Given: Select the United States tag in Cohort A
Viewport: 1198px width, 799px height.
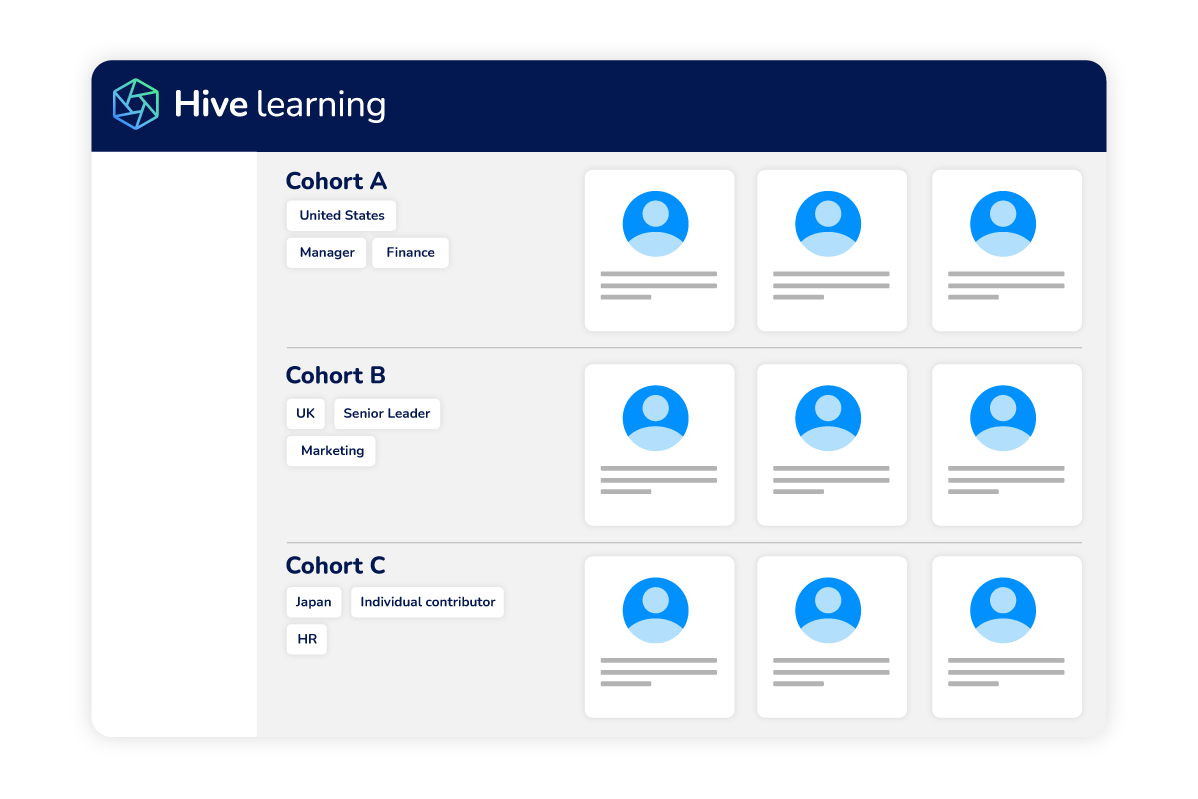Looking at the screenshot, I should point(342,215).
